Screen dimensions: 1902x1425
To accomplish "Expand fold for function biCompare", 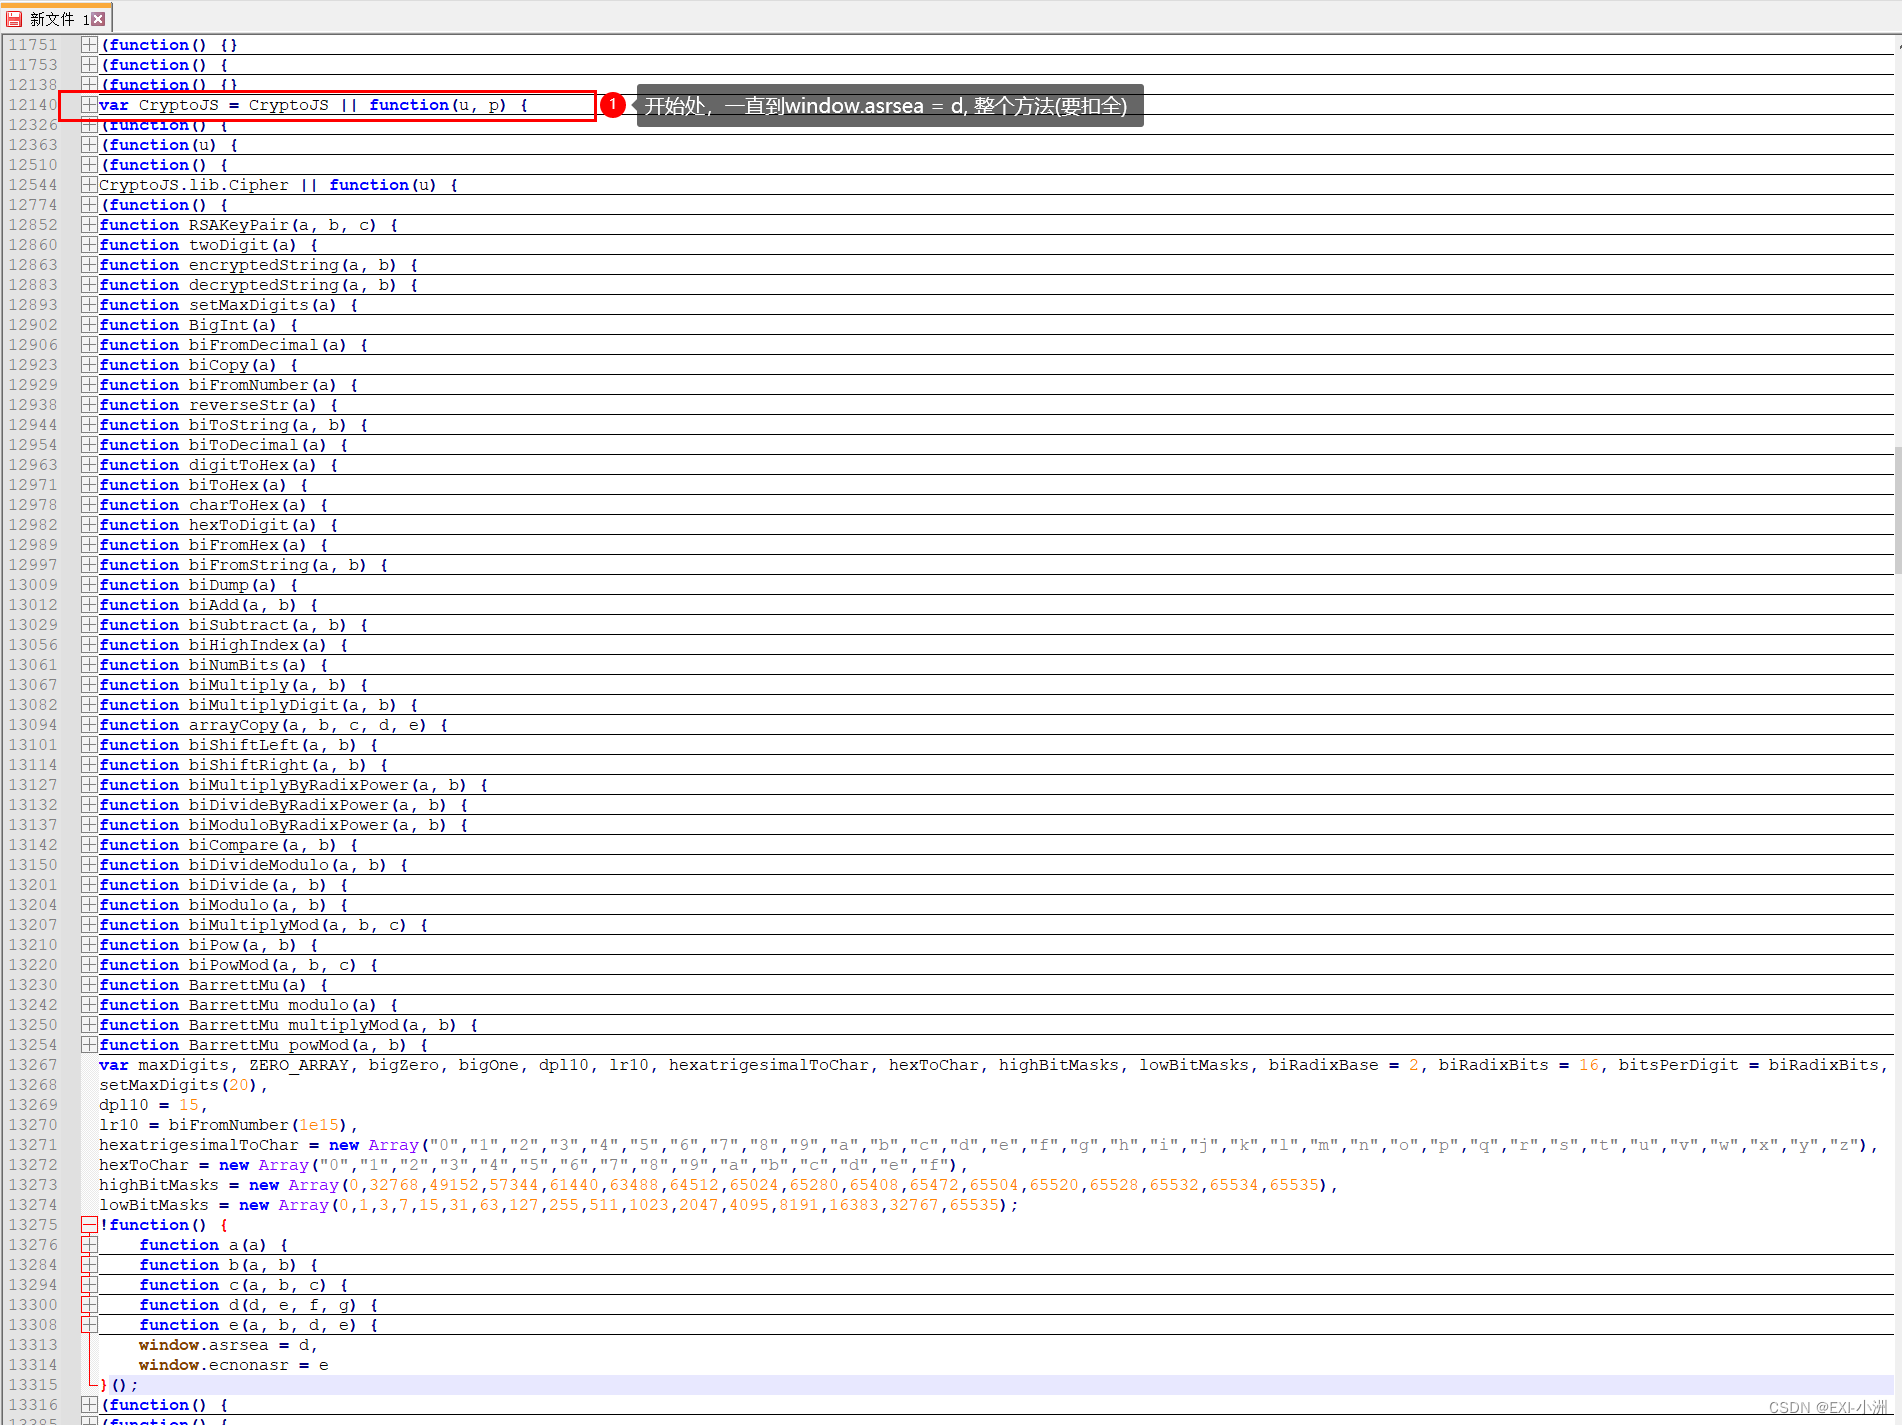I will click(89, 845).
